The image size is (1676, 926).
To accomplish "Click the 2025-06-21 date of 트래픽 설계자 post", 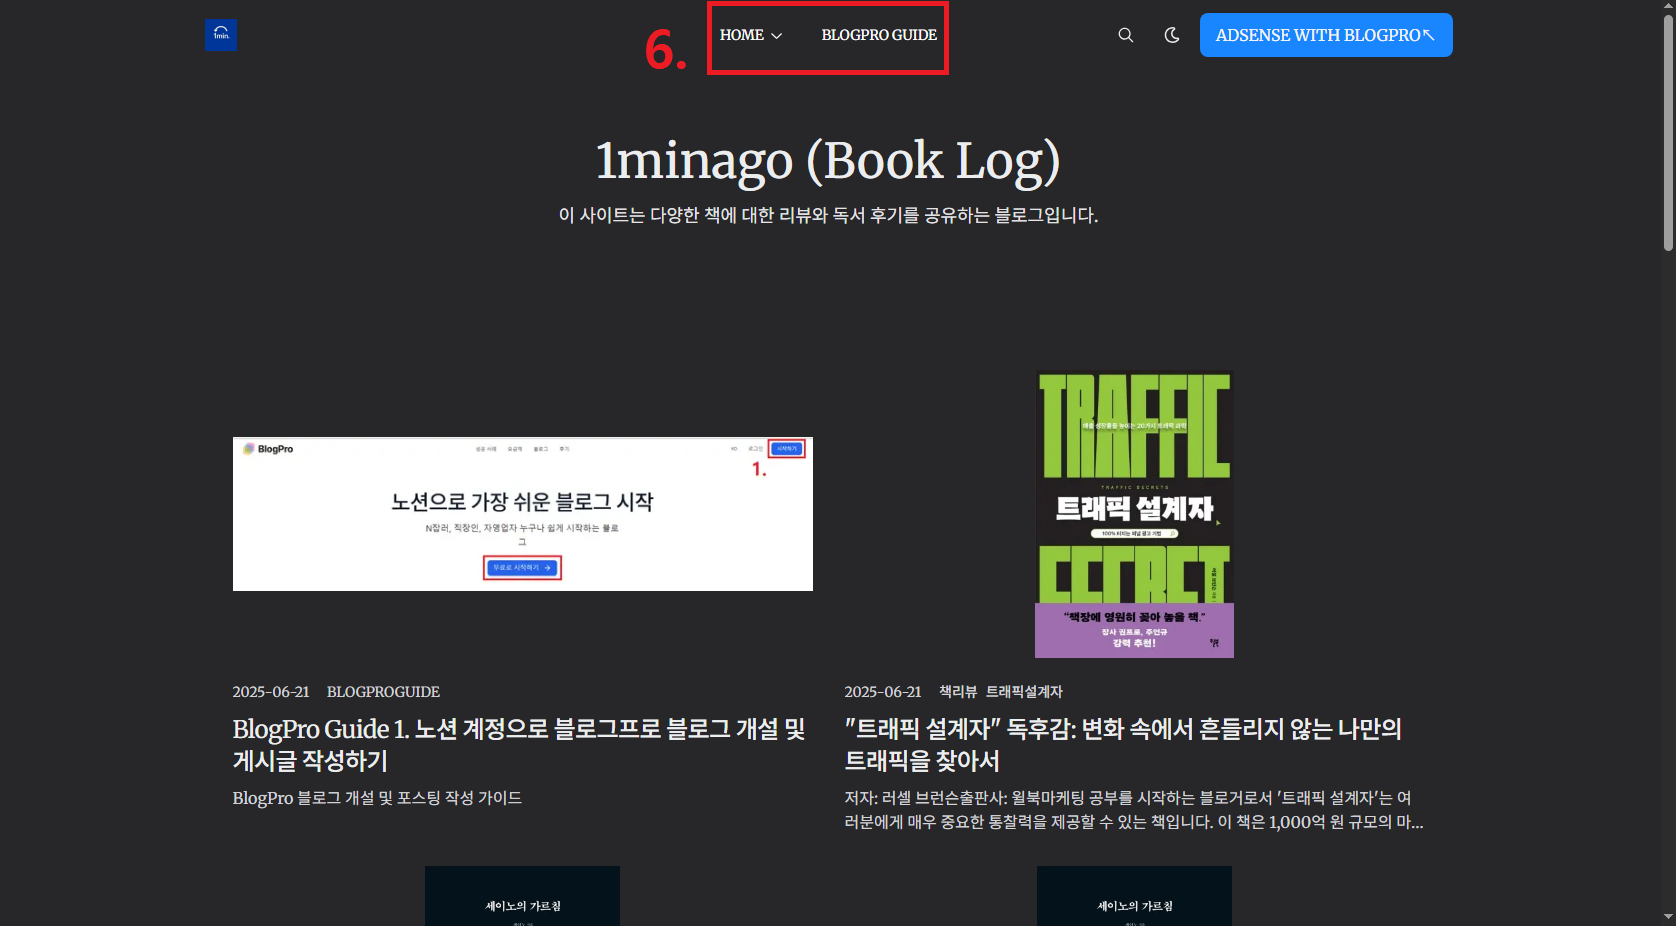I will (883, 692).
